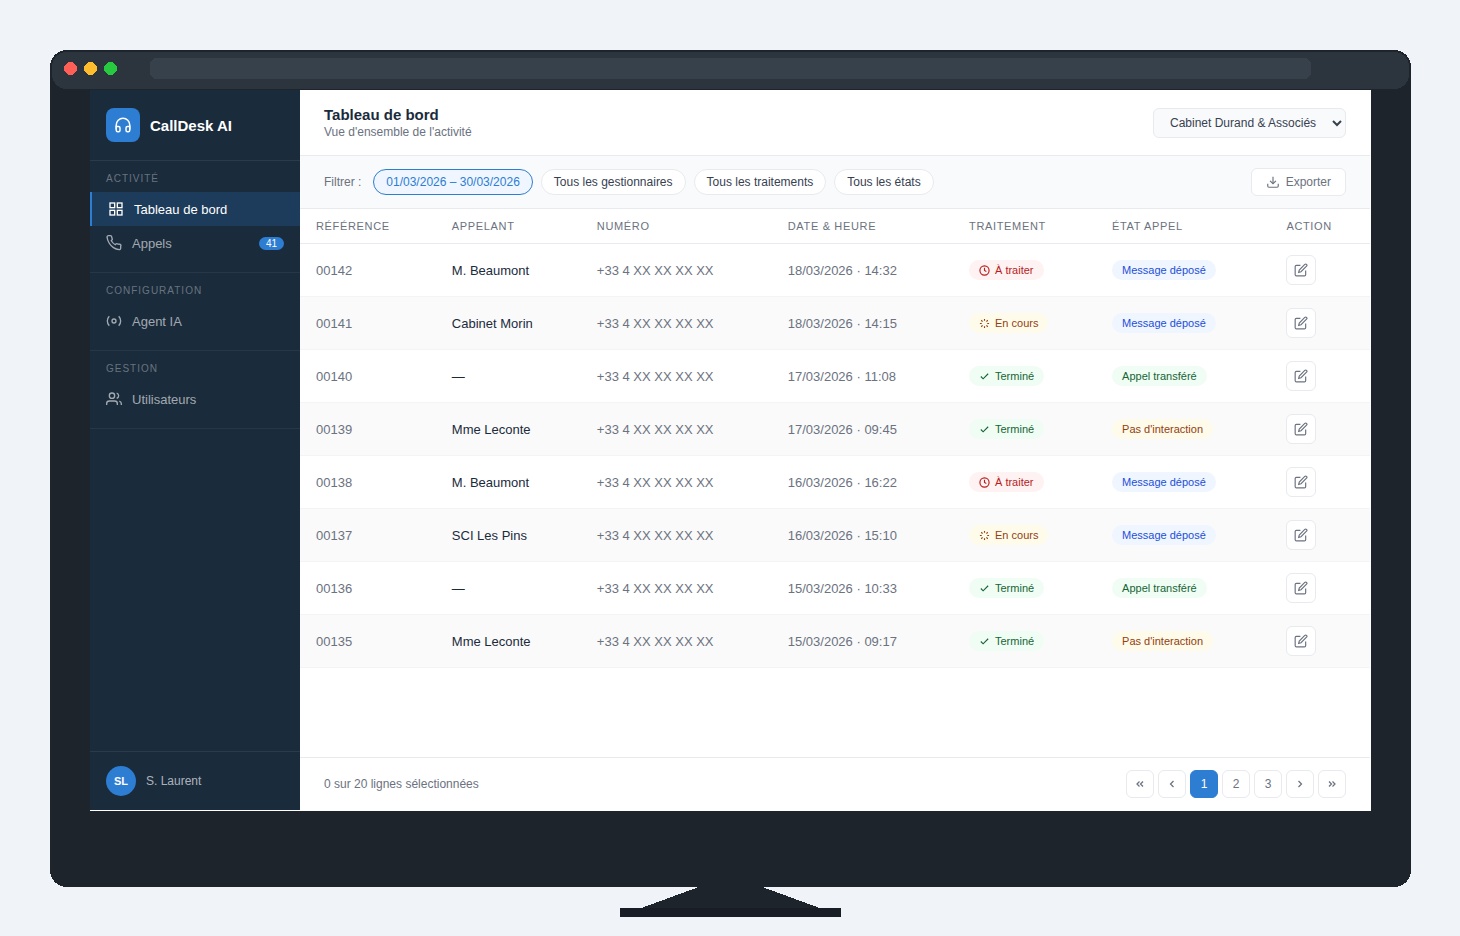The height and width of the screenshot is (936, 1460).
Task: Select page 1 in pagination
Action: pos(1204,784)
